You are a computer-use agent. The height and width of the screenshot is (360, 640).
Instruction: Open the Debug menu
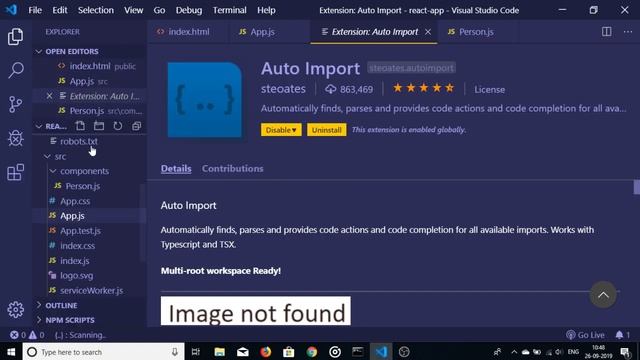pyautogui.click(x=189, y=10)
